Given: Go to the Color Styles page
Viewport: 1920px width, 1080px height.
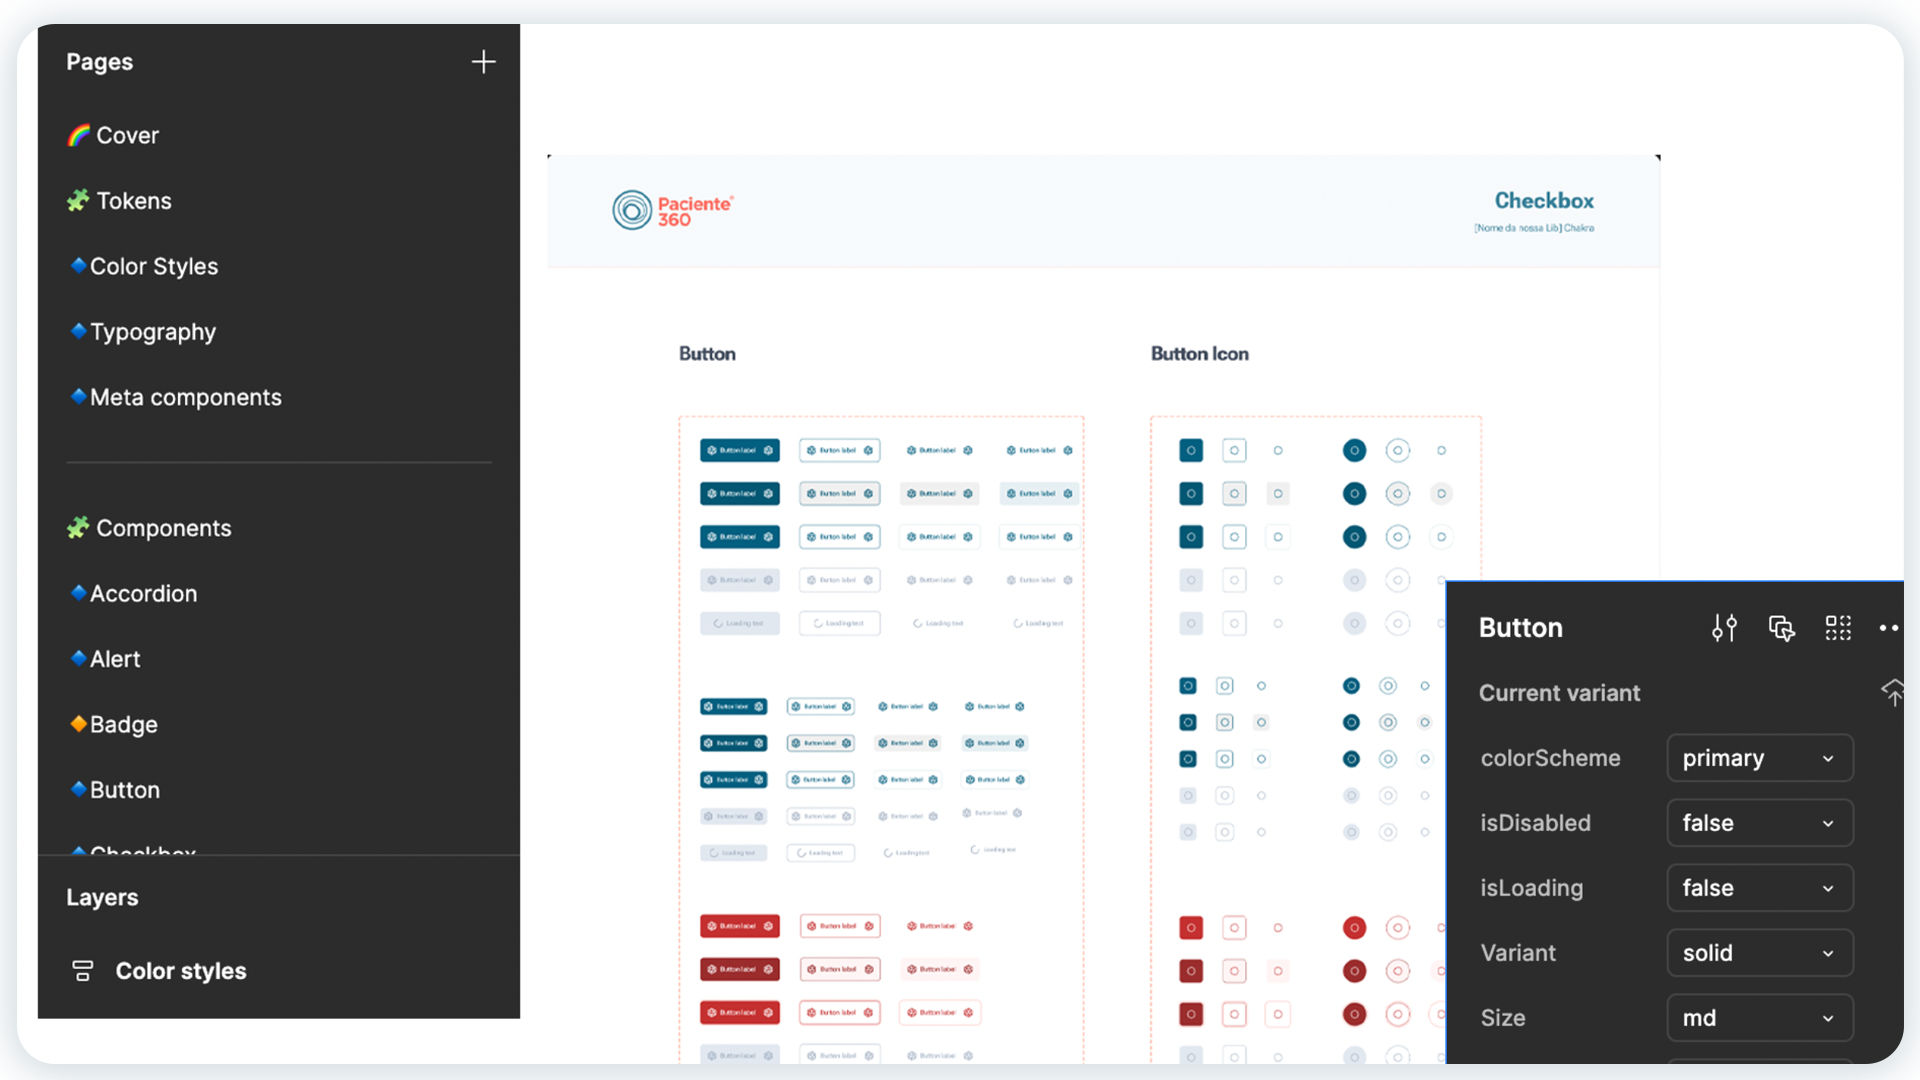Looking at the screenshot, I should coord(154,266).
